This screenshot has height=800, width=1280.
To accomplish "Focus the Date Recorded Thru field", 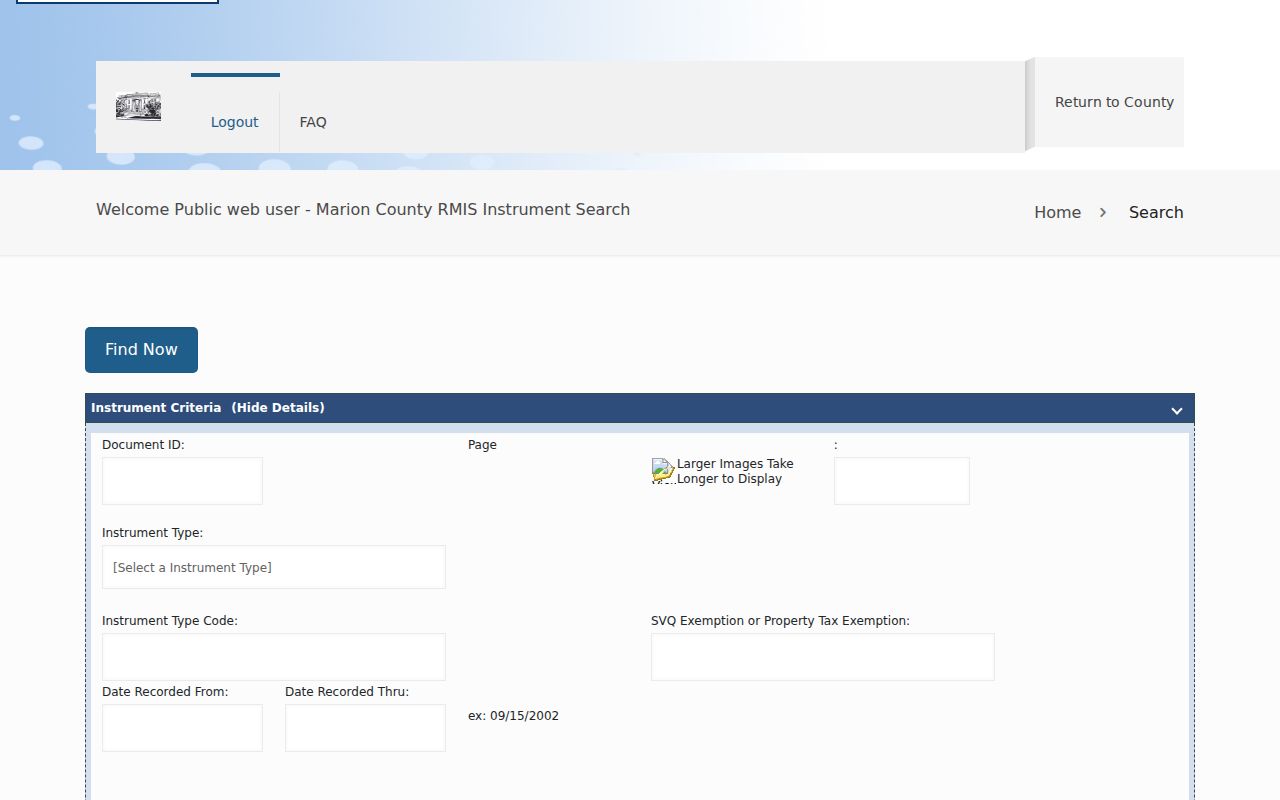I will pos(365,728).
